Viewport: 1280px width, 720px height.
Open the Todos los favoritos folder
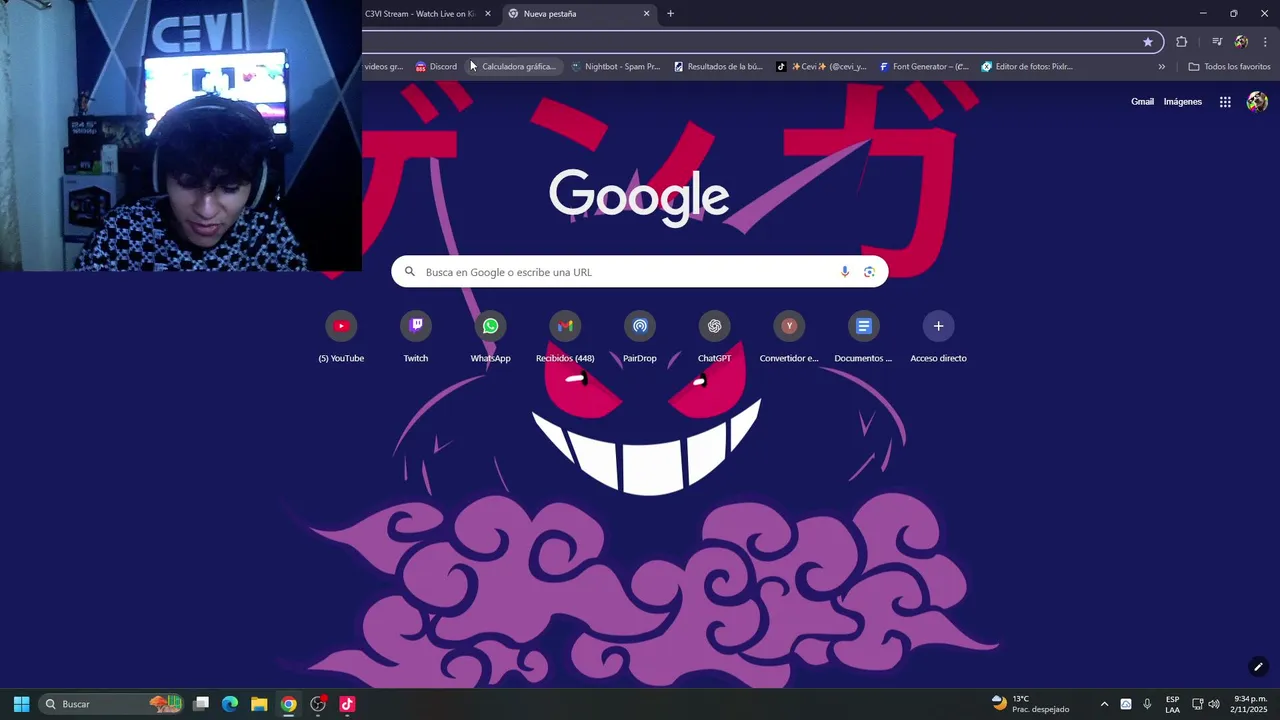coord(1229,67)
